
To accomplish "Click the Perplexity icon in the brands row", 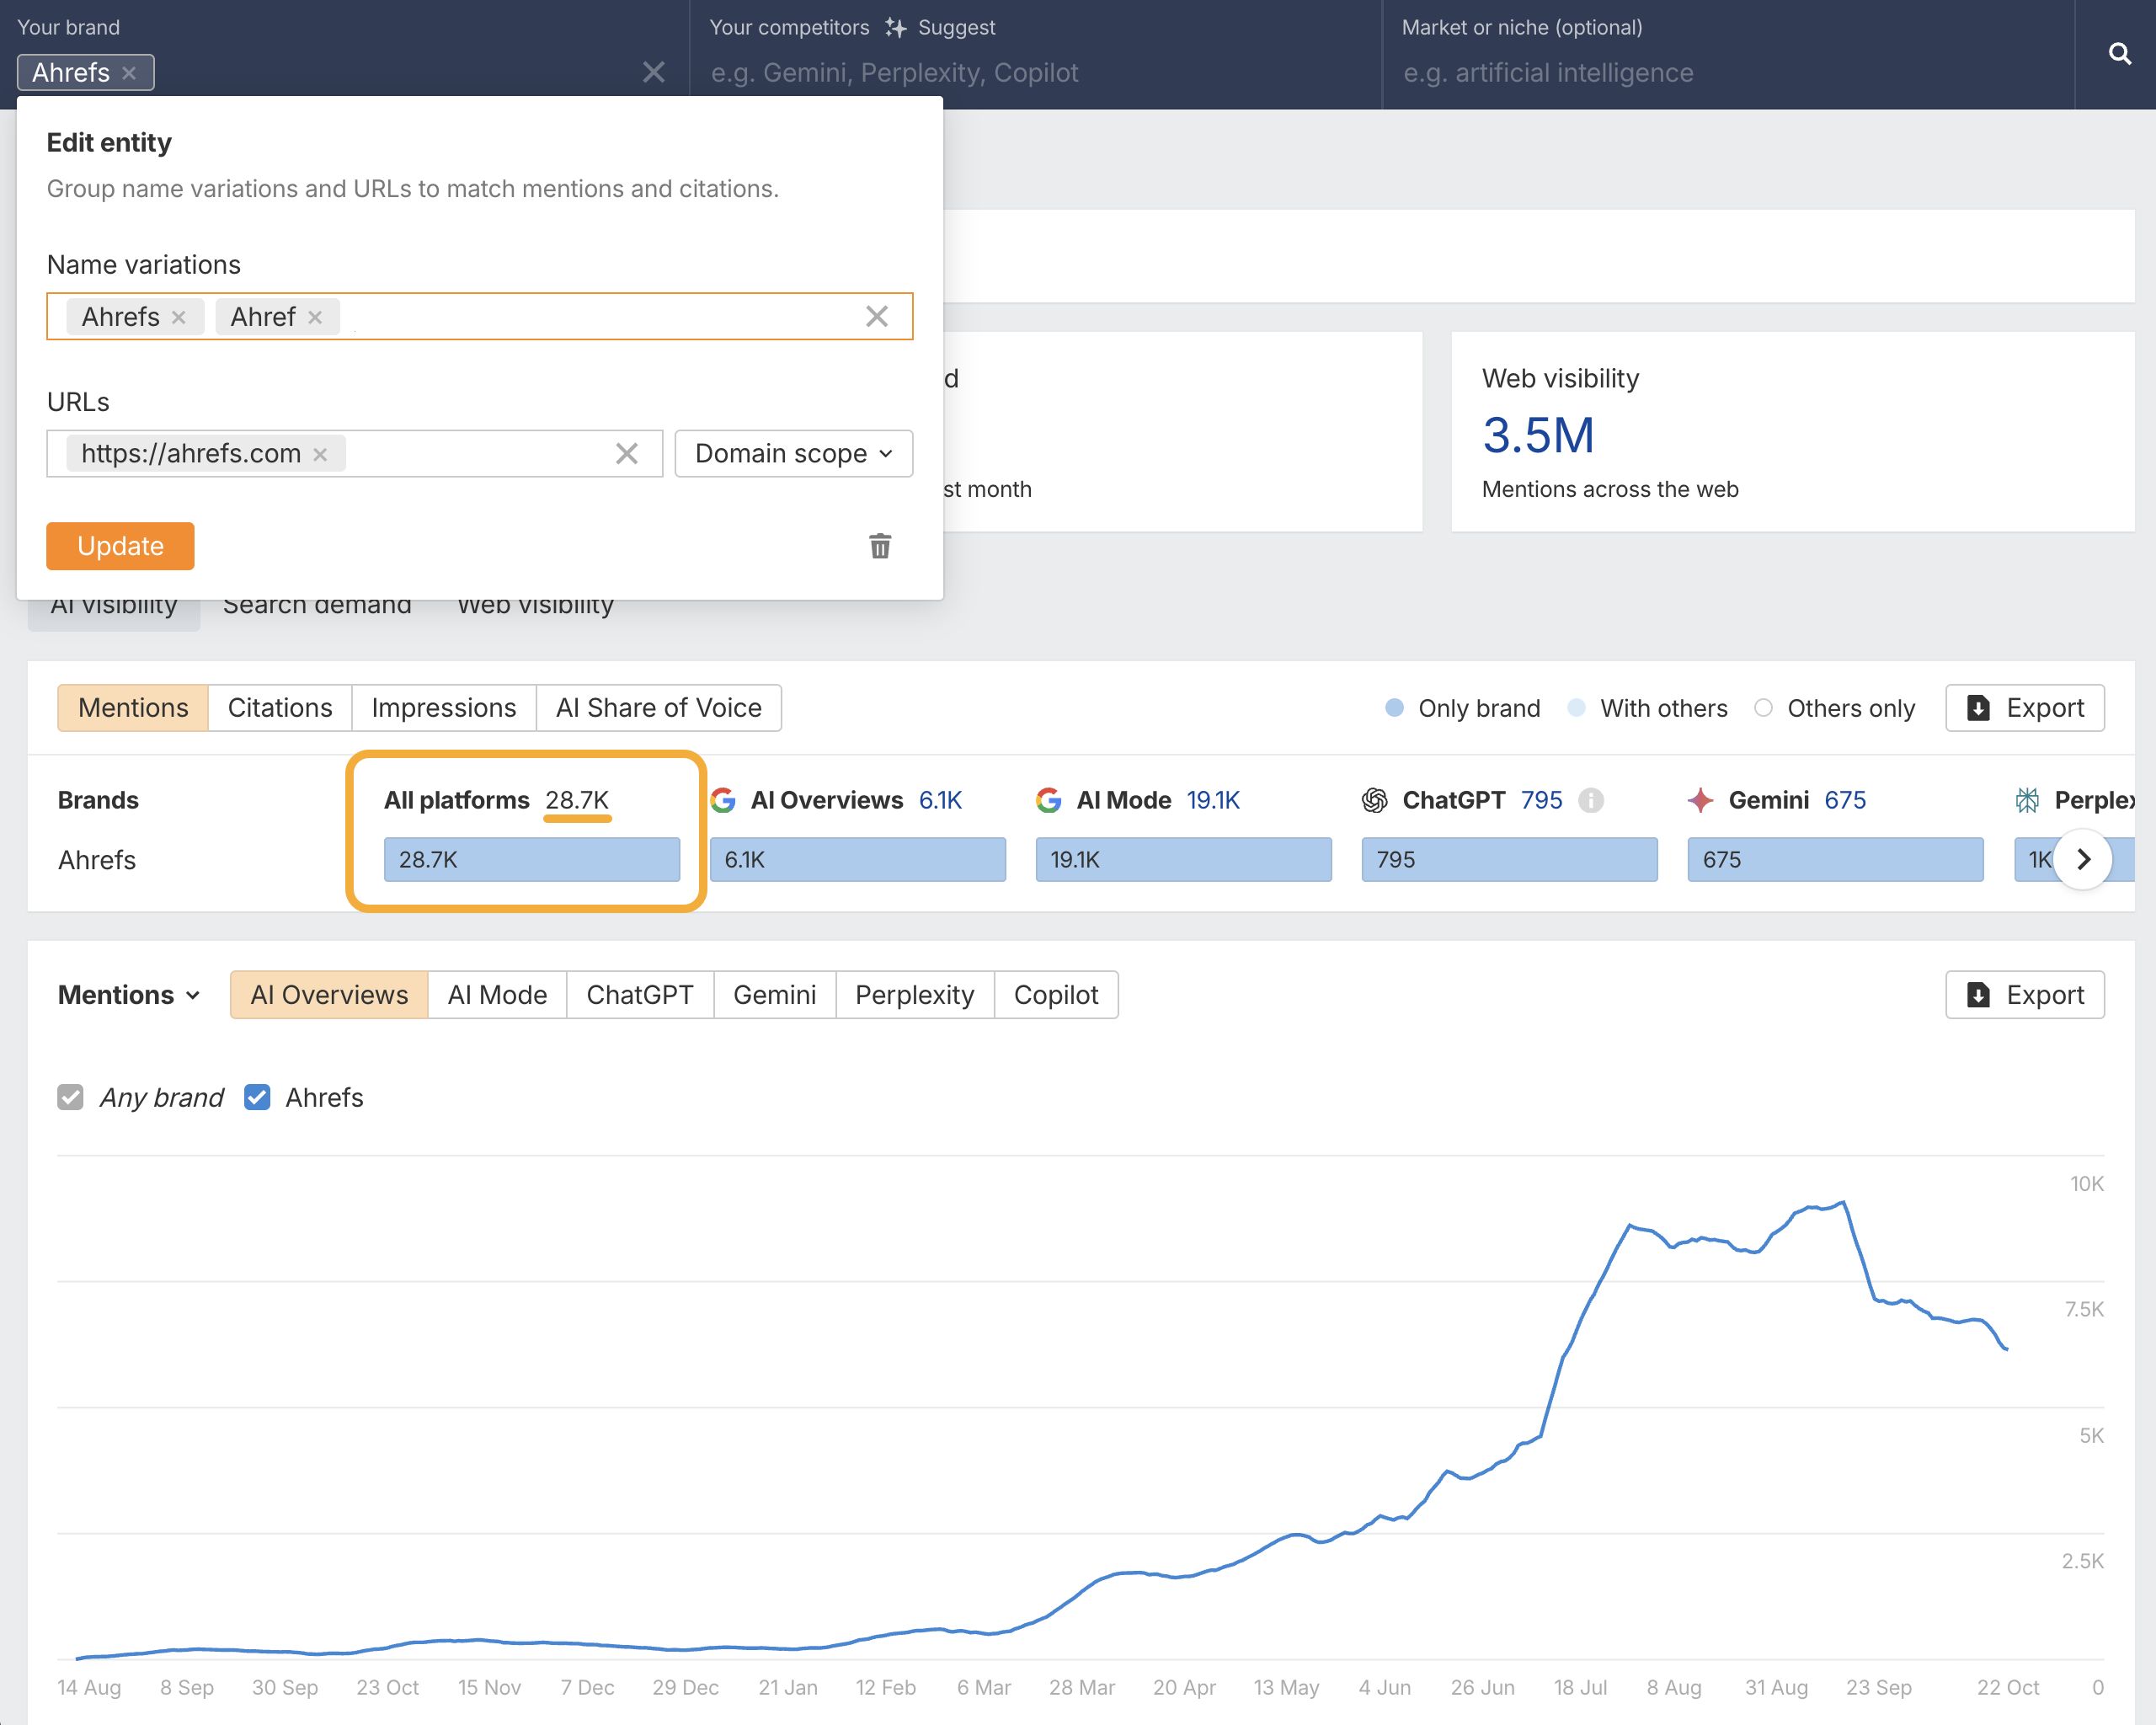I will click(x=2029, y=800).
